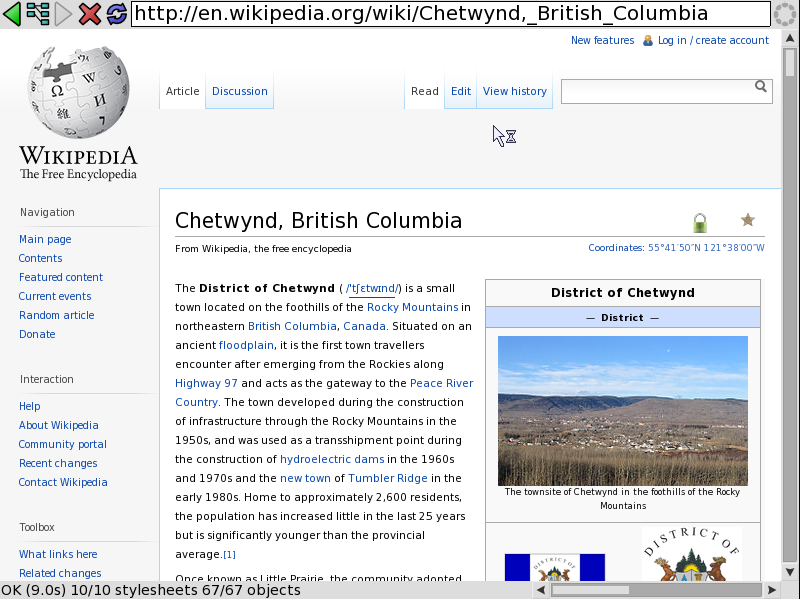Open About Wikipedia link
This screenshot has height=599, width=800.
pos(59,425)
